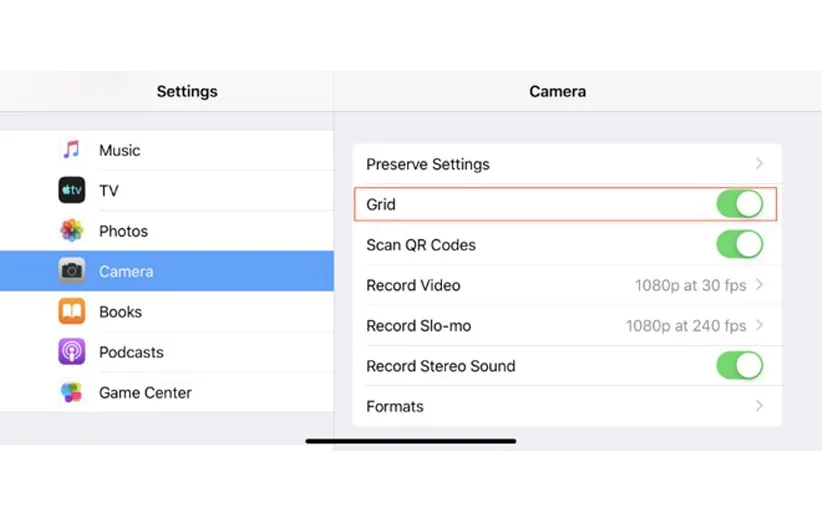Expand Preserve Settings chevron
Viewport: 822px width, 522px height.
[759, 164]
